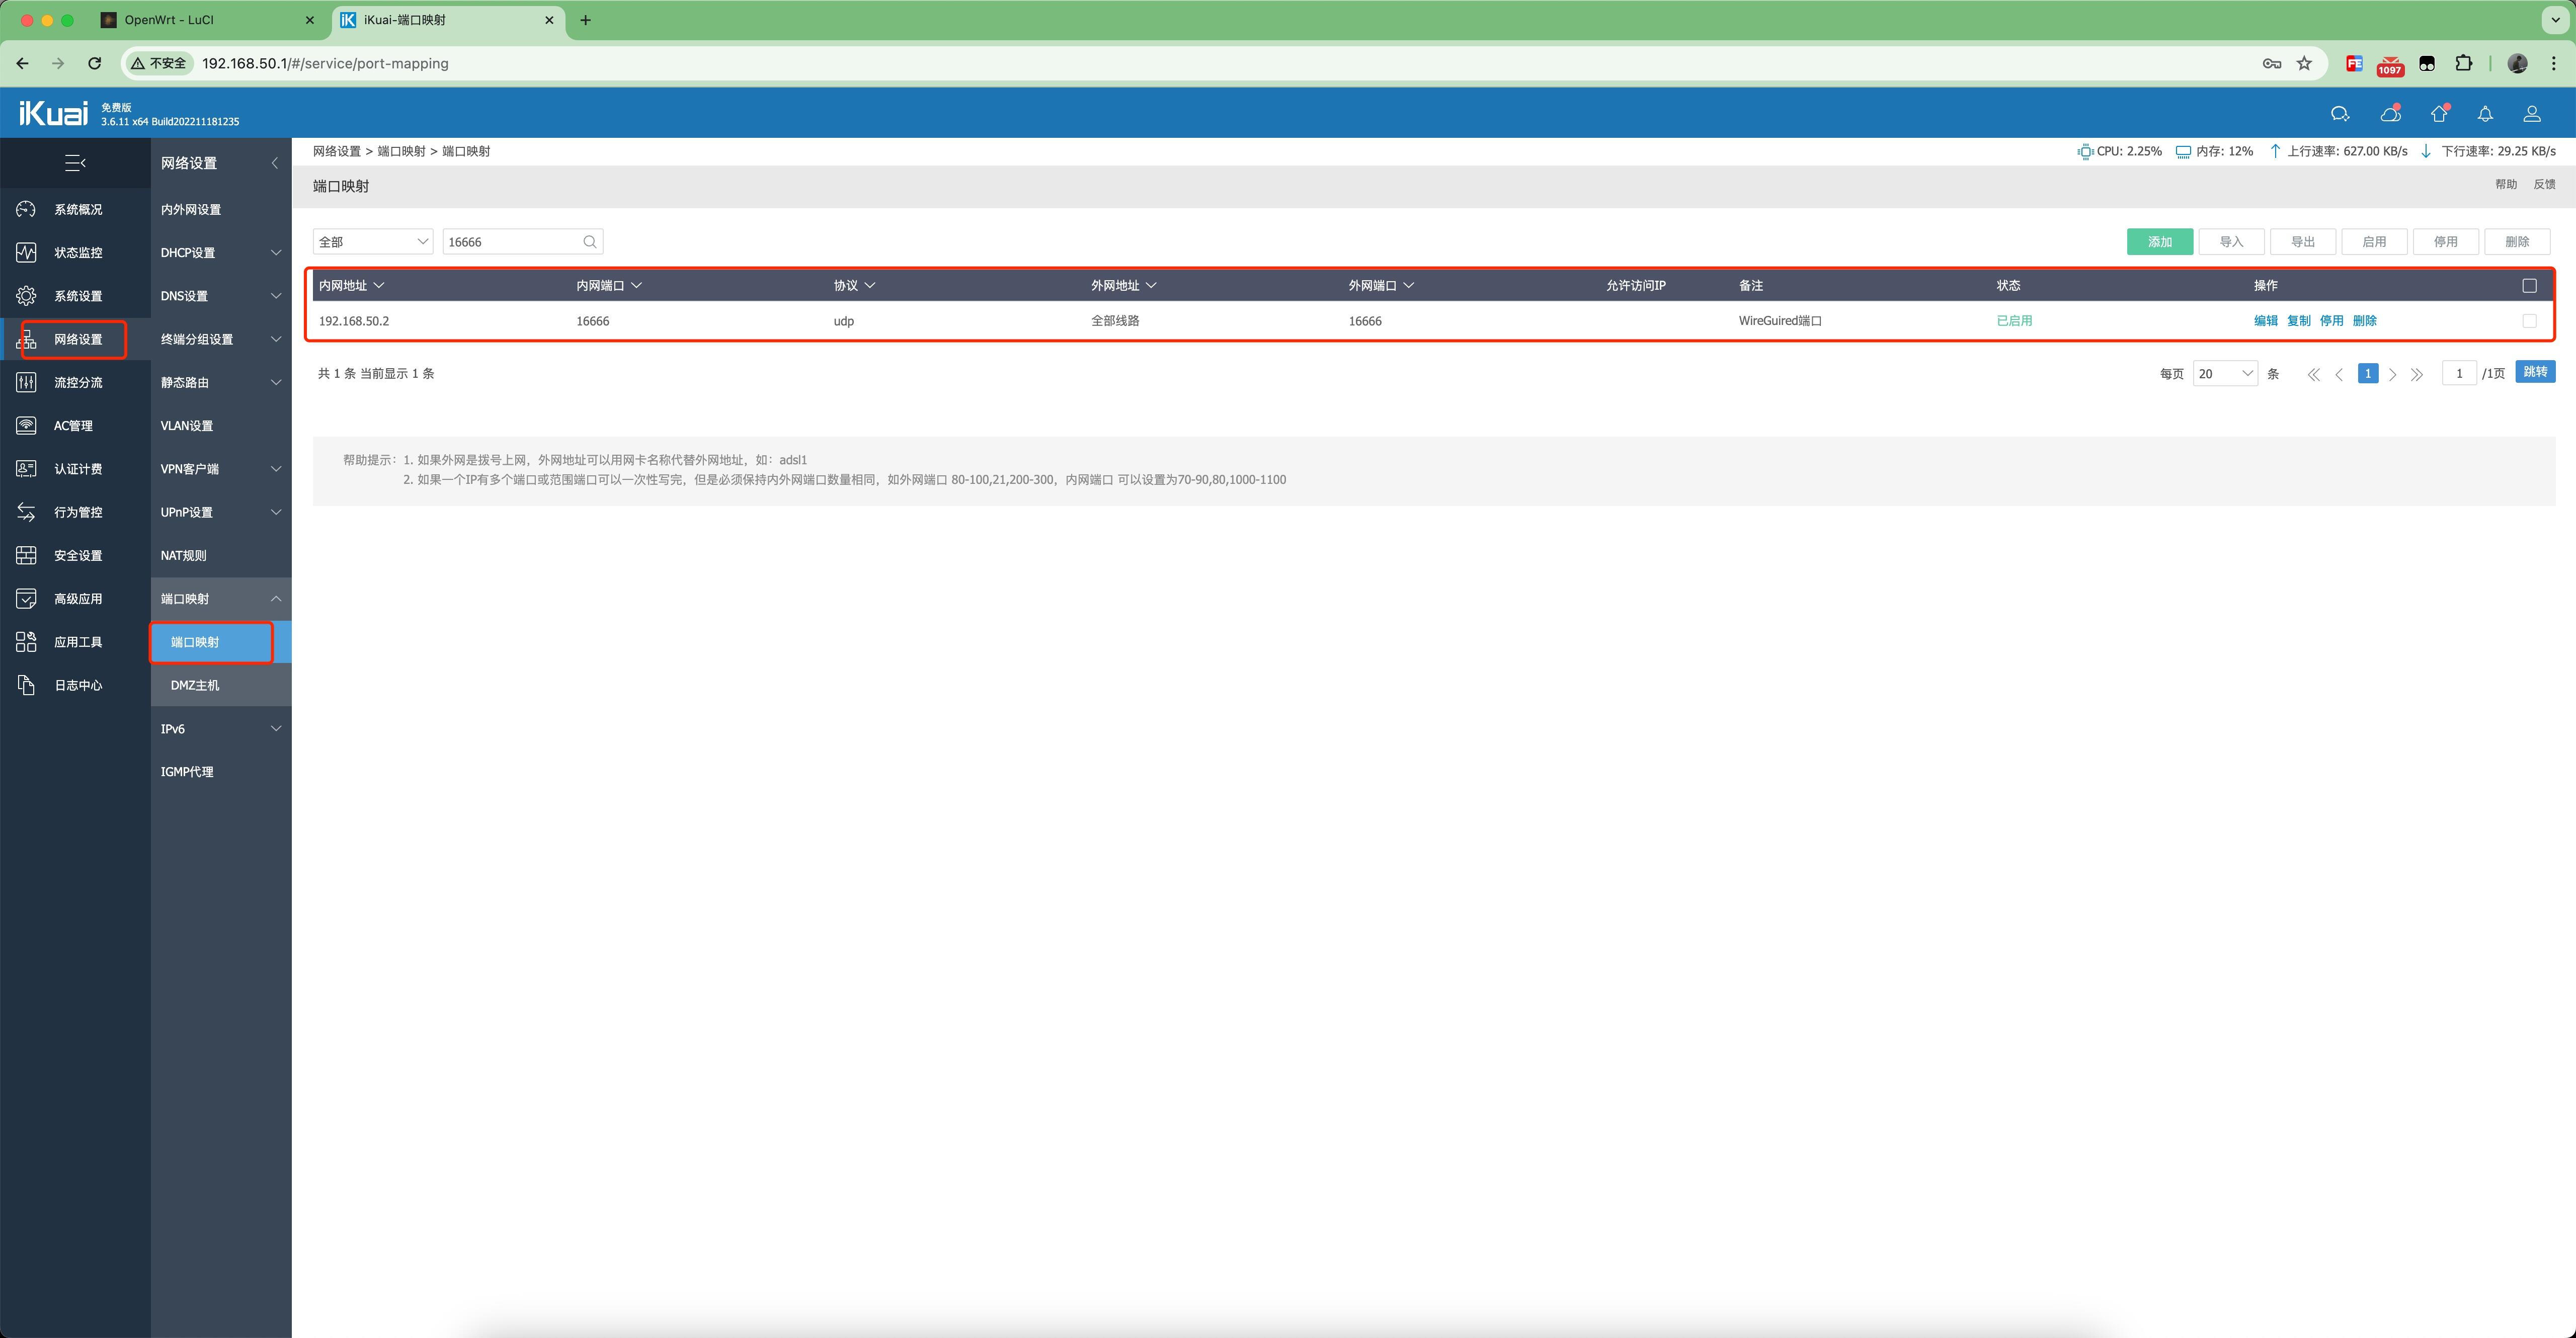2576x1338 pixels.
Task: Collapse the left sidebar hamburger icon
Action: pyautogui.click(x=75, y=162)
